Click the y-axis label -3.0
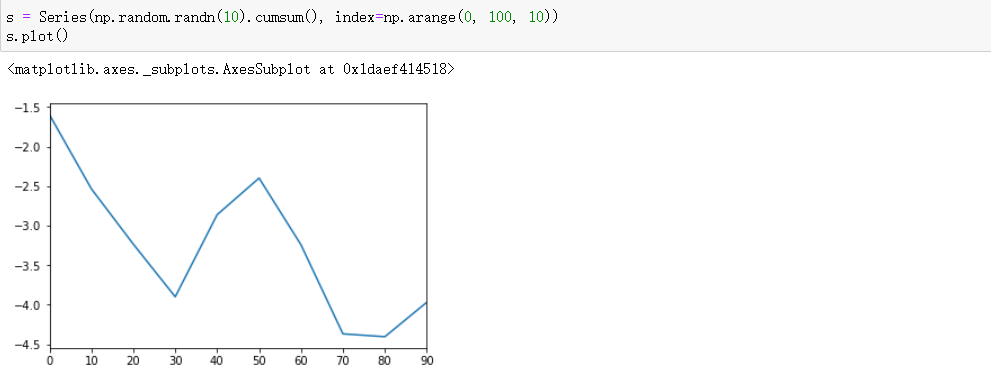Viewport: 991px width, 383px height. [x=27, y=226]
